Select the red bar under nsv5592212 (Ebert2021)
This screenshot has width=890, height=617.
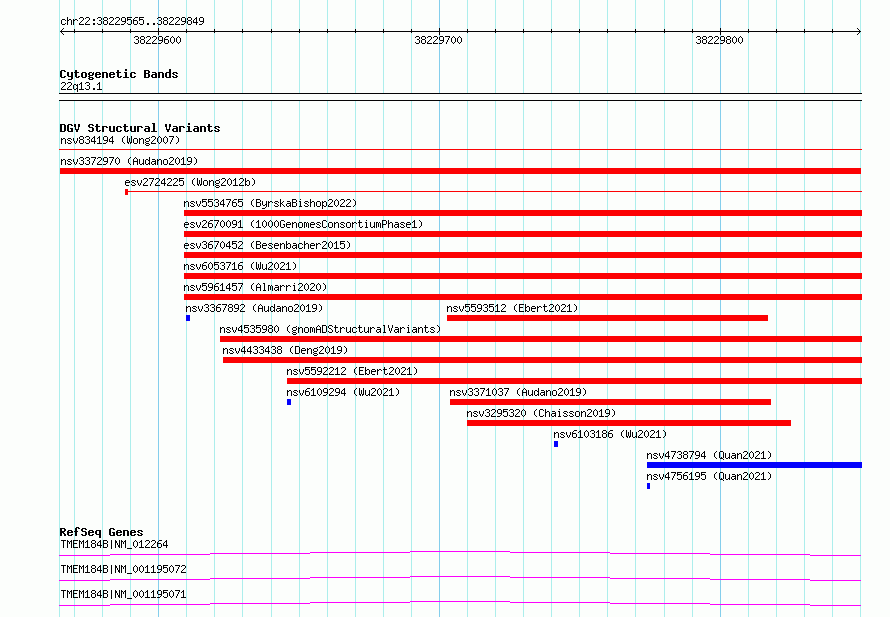574,381
